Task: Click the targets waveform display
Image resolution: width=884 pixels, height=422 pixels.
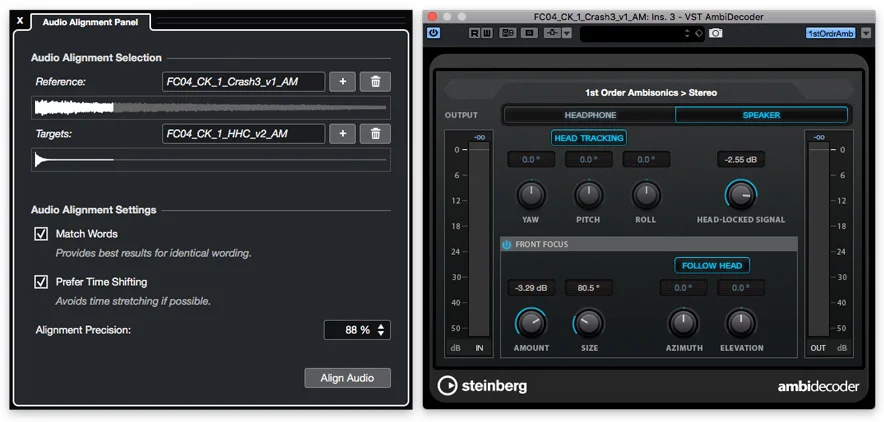Action: click(x=211, y=160)
